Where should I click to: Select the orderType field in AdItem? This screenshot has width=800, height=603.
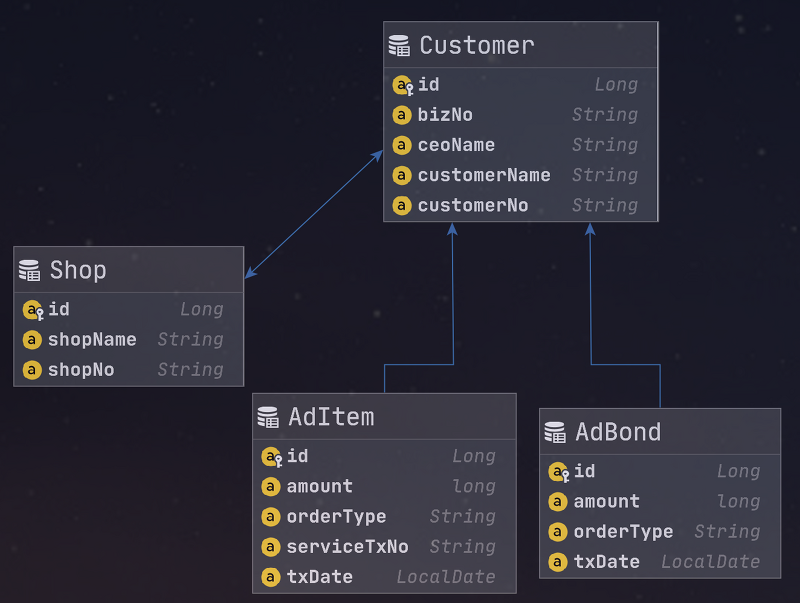point(336,517)
